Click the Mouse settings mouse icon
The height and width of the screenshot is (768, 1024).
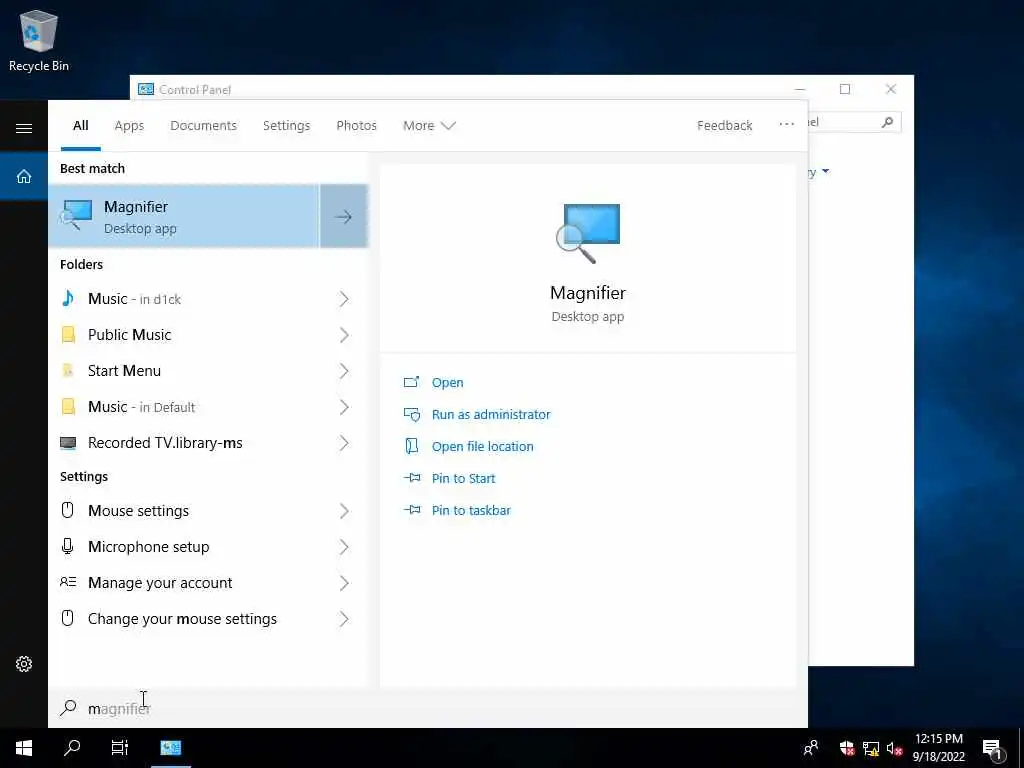pos(67,510)
